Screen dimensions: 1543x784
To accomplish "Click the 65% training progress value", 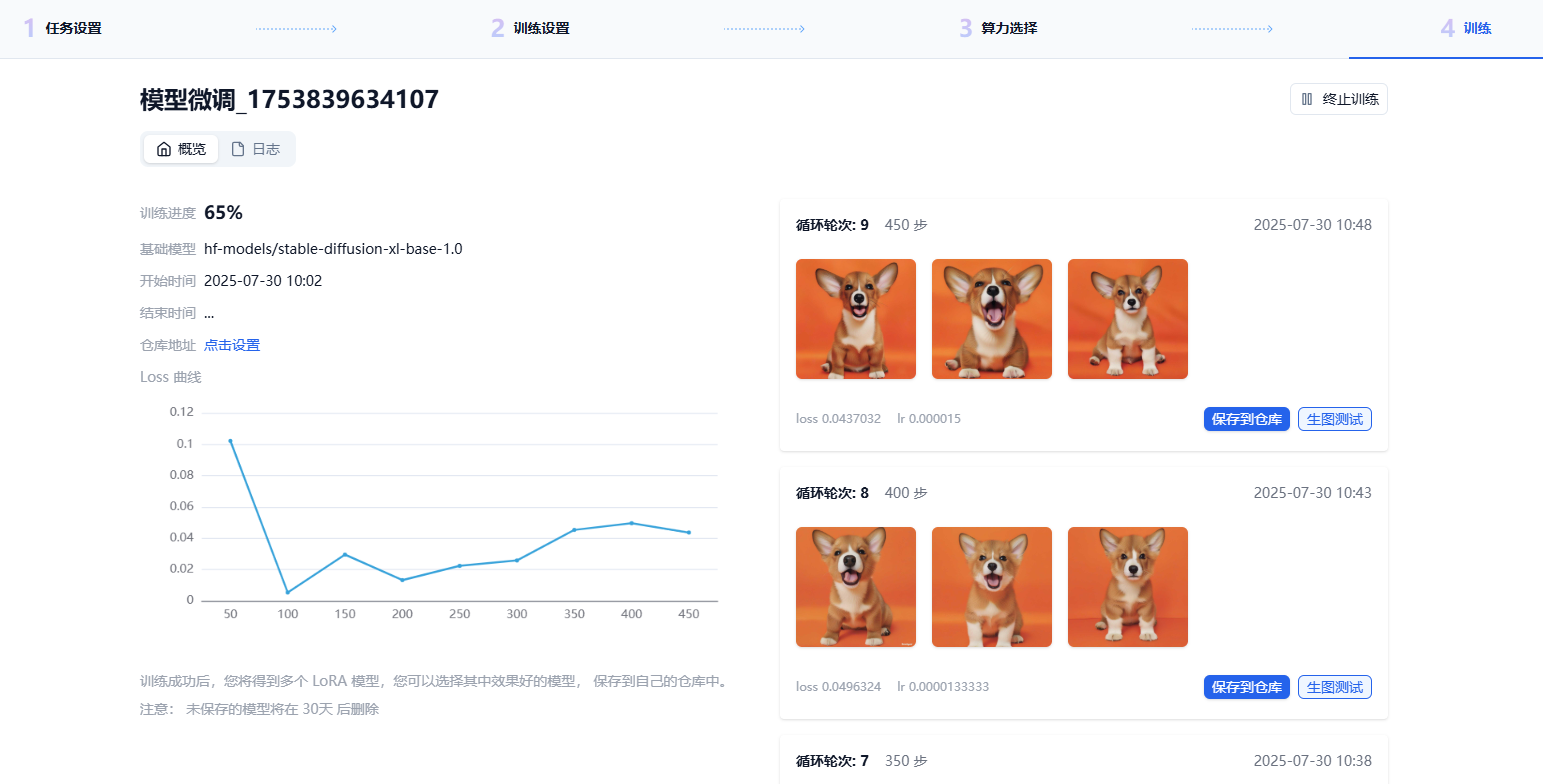I will pyautogui.click(x=223, y=212).
